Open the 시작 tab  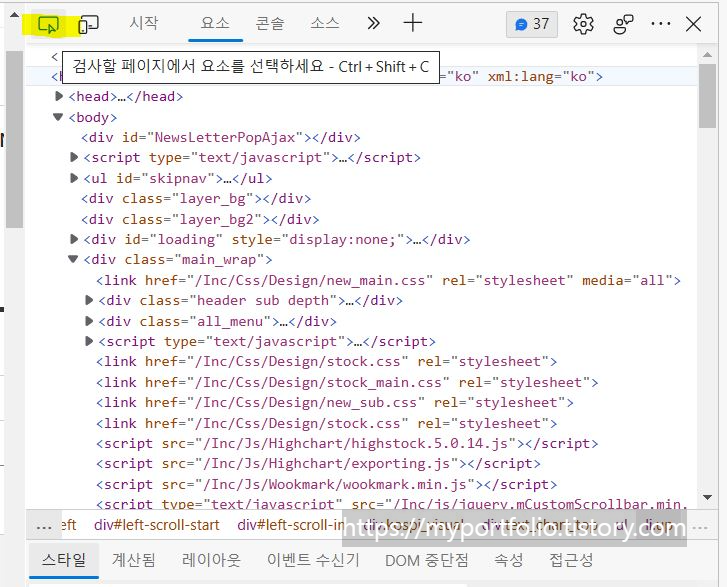pos(144,23)
